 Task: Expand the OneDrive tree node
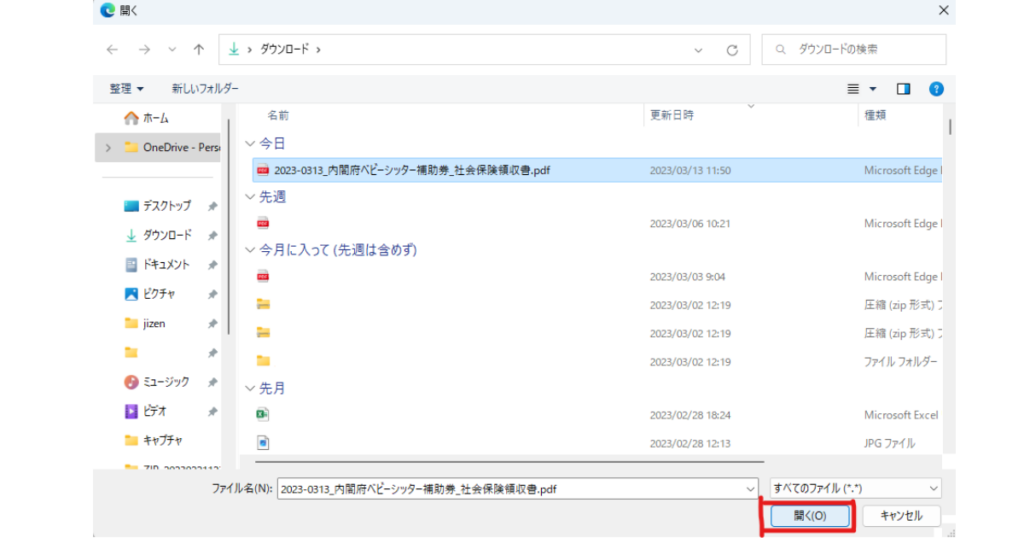click(x=108, y=148)
